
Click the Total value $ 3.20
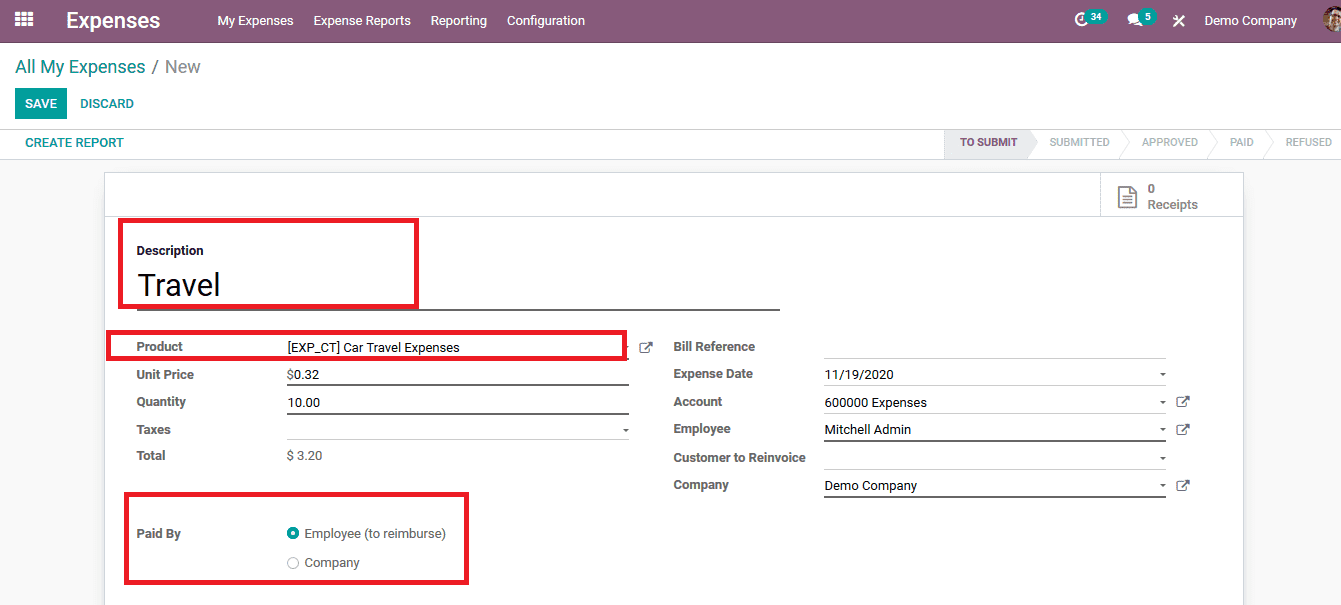tap(304, 456)
